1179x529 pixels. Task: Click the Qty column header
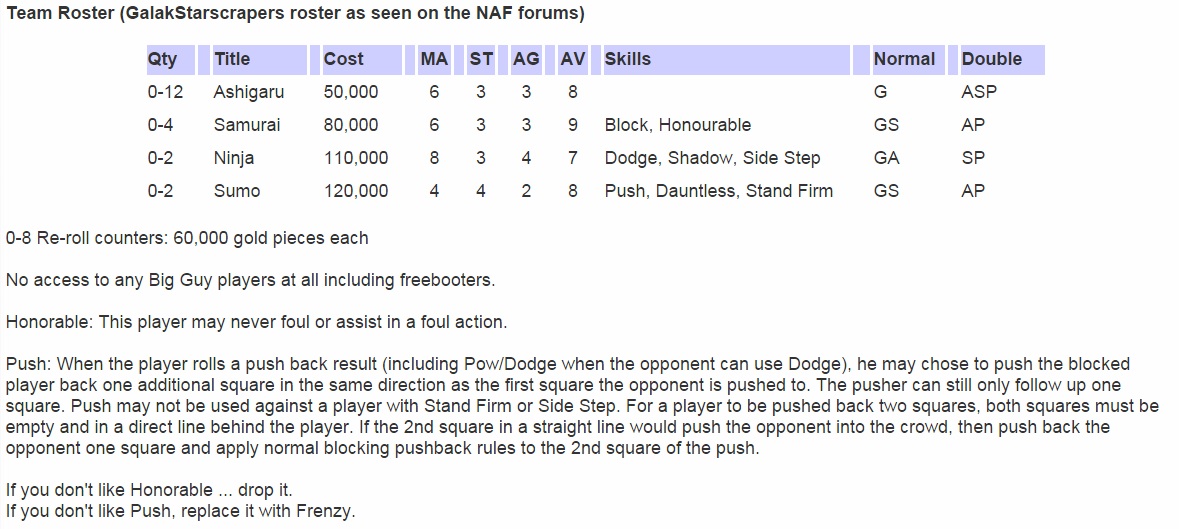tap(162, 59)
